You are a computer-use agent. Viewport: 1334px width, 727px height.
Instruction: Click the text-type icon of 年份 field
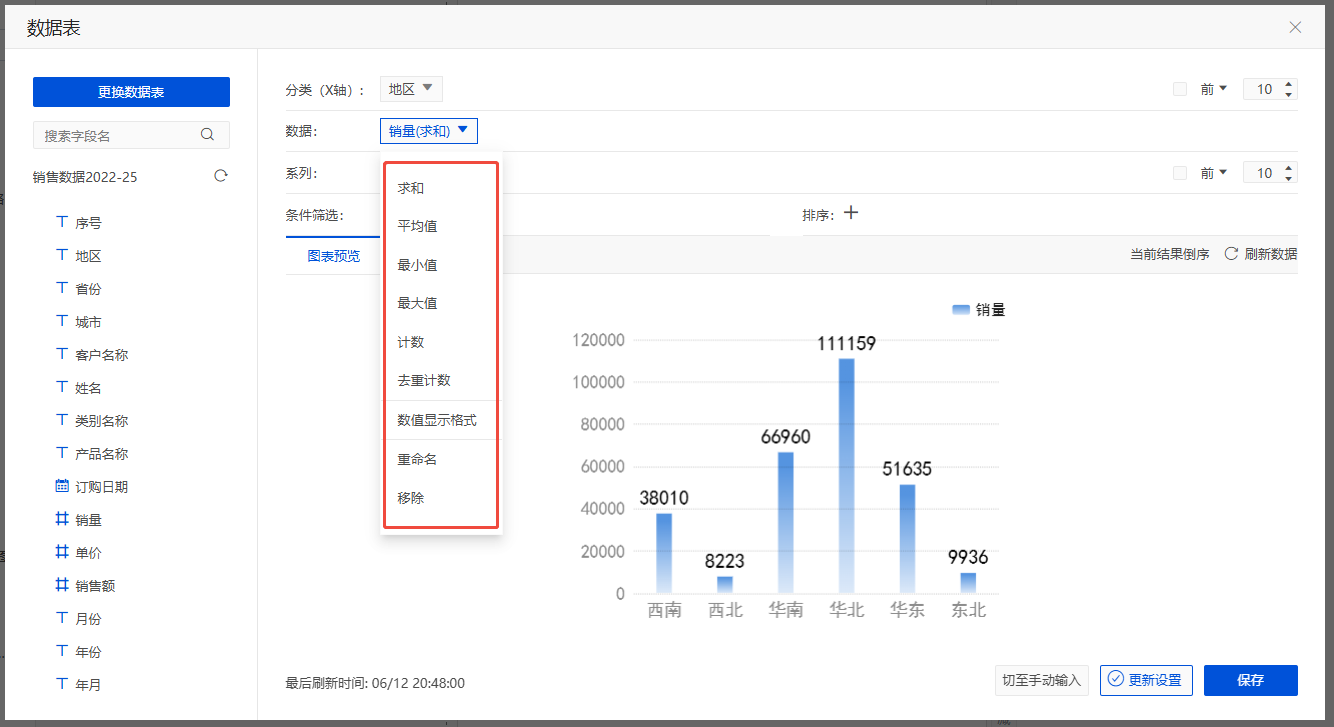(62, 651)
